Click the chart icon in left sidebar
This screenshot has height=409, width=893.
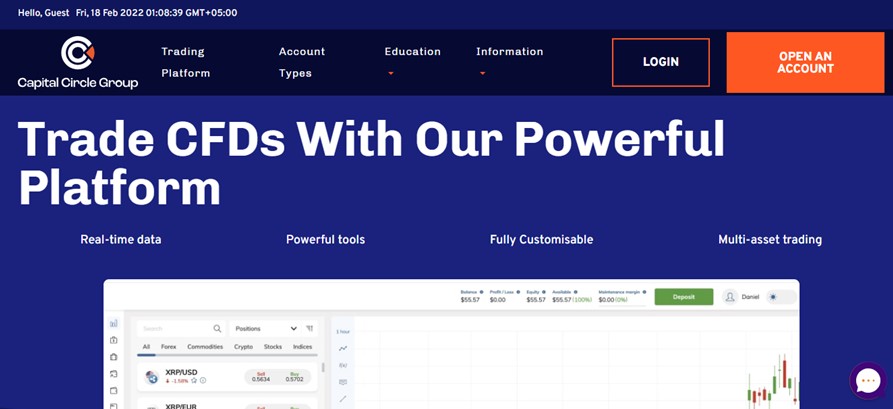pyautogui.click(x=114, y=323)
